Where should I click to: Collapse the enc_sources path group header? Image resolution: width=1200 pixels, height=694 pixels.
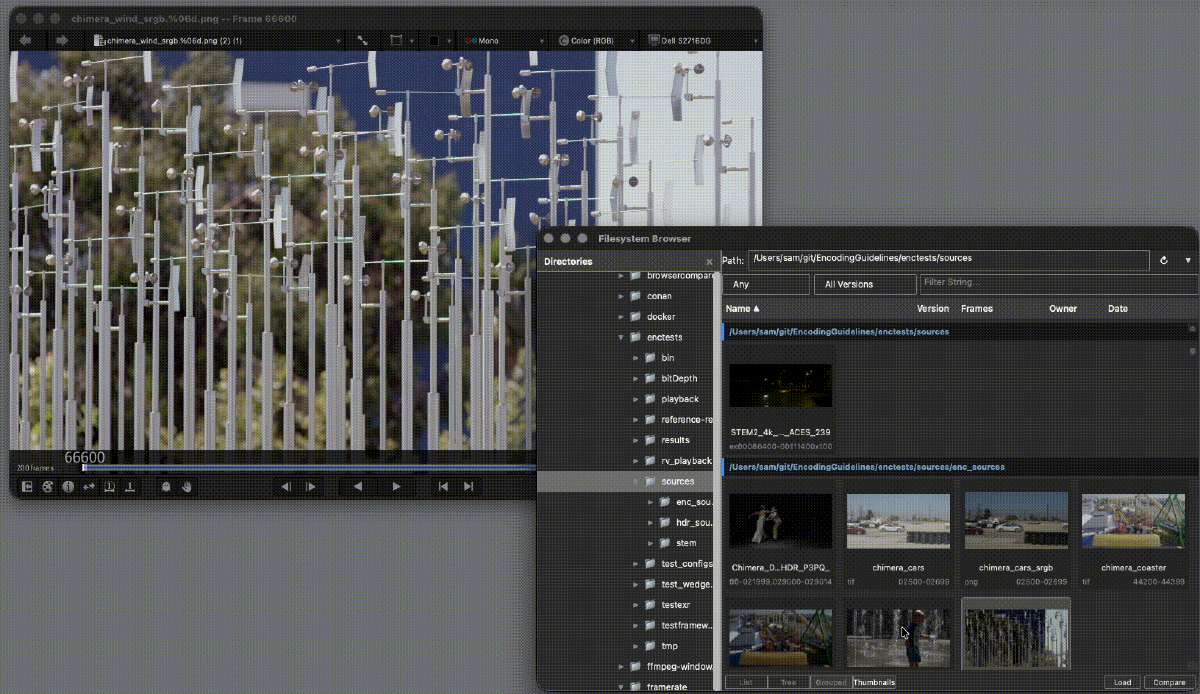958,466
